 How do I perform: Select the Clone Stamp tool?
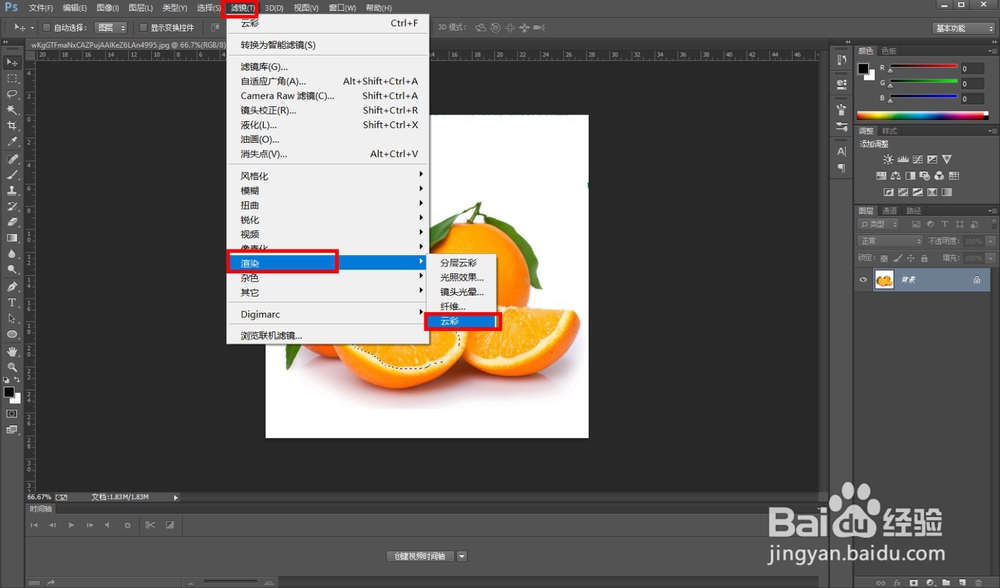point(12,191)
